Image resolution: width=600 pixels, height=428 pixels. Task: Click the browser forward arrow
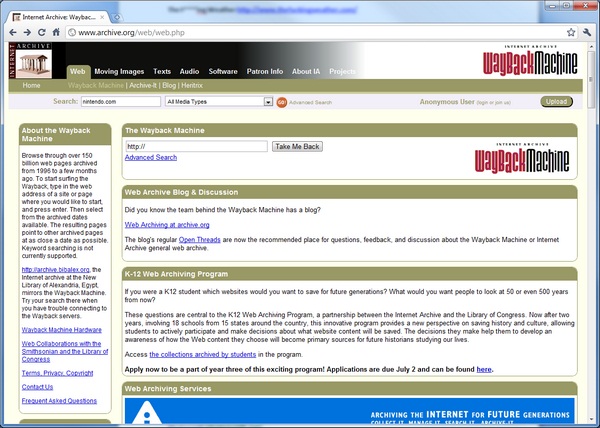[27, 33]
